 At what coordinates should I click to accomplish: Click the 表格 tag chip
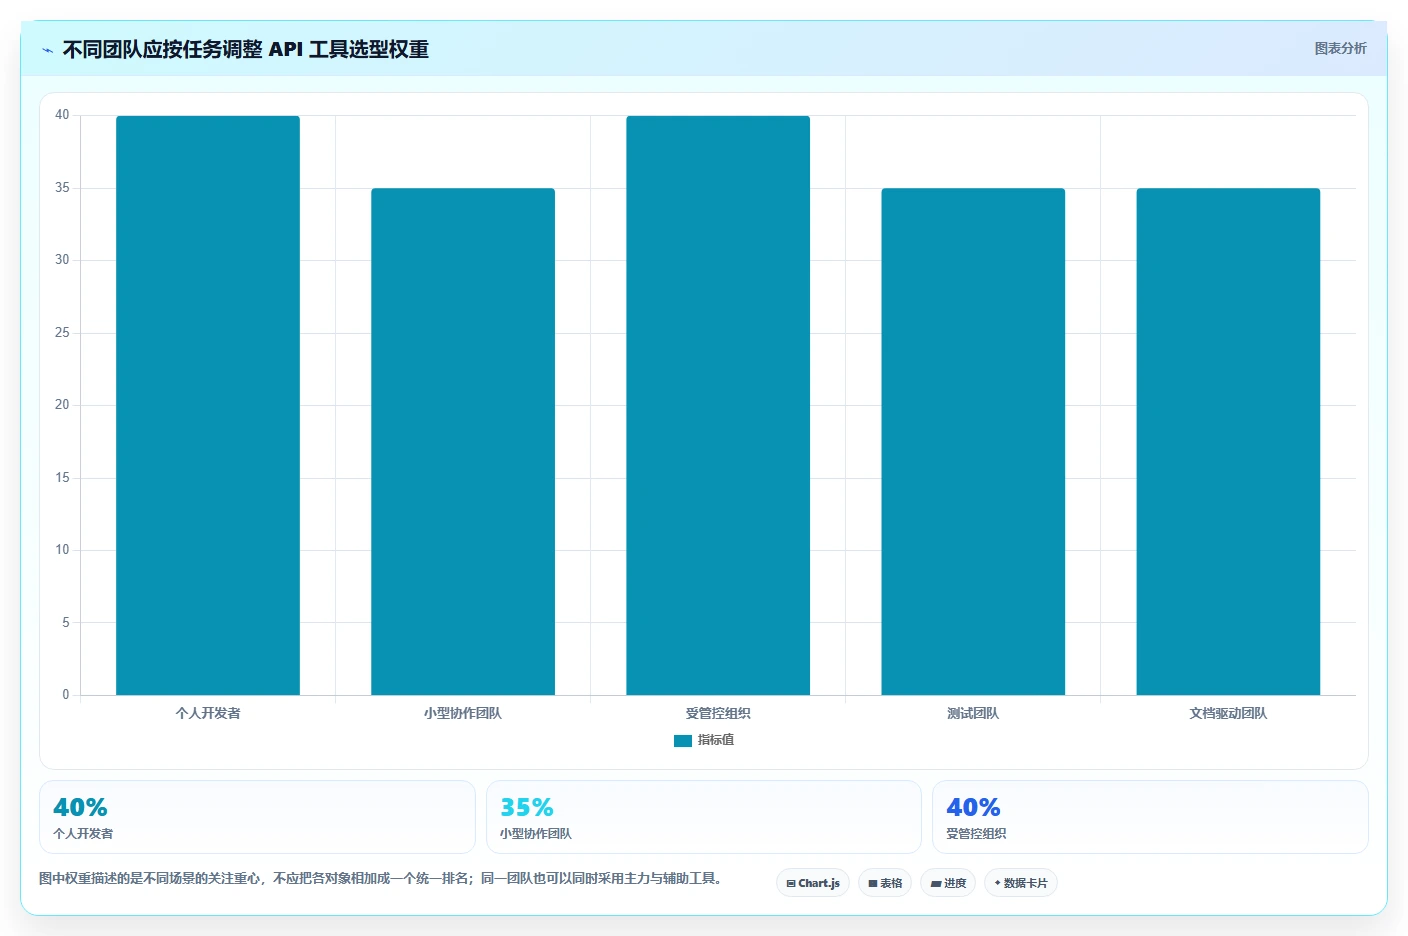click(885, 883)
